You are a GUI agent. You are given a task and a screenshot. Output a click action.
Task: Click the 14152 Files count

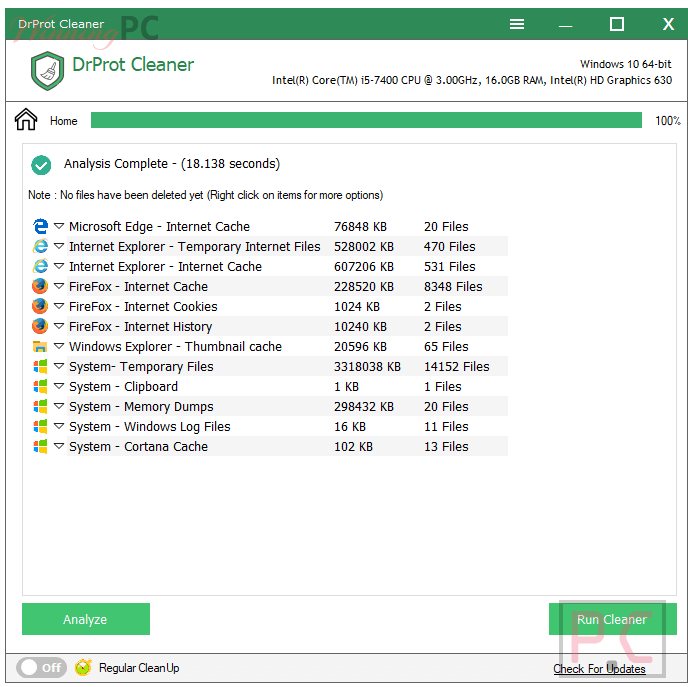coord(456,367)
